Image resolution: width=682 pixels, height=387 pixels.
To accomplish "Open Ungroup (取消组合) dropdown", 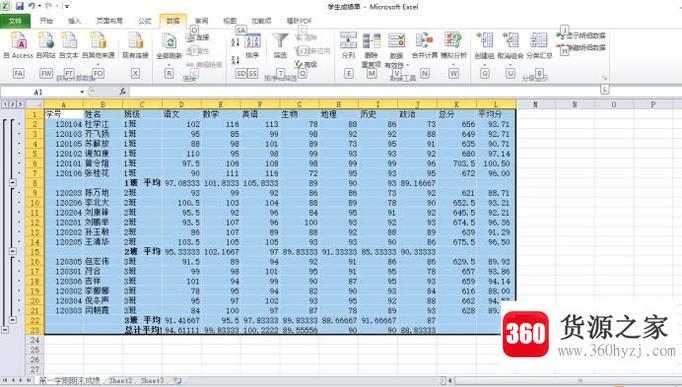I will coord(510,65).
